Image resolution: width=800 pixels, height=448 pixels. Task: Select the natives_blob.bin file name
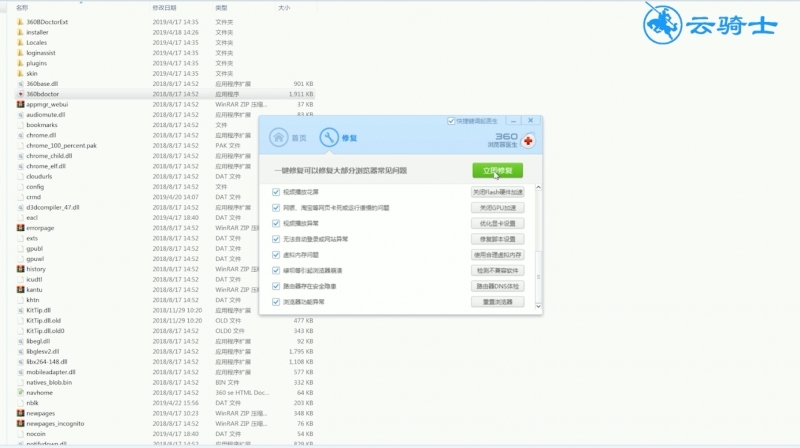click(49, 382)
